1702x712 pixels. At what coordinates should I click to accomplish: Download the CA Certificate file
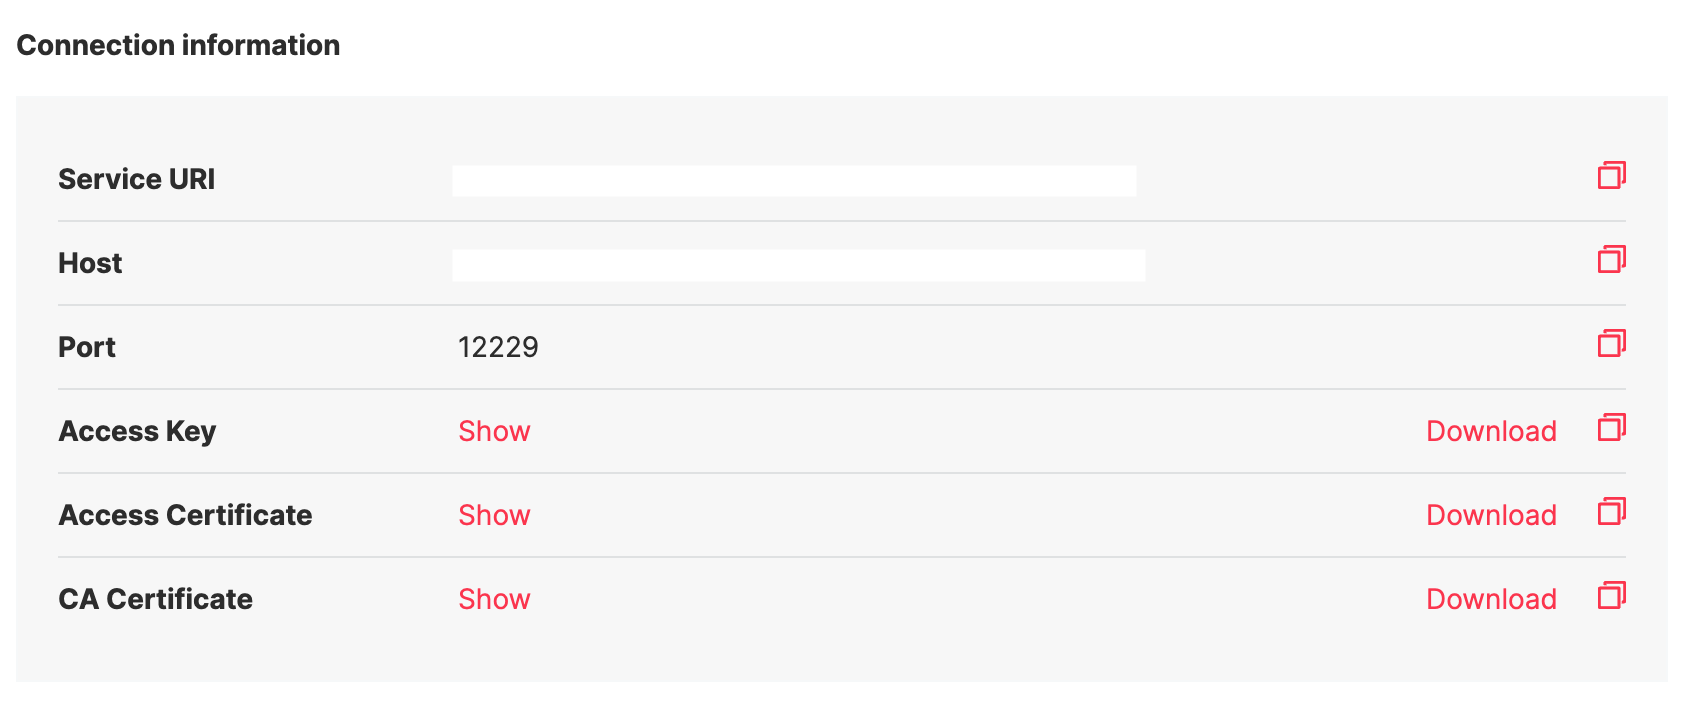[x=1491, y=599]
